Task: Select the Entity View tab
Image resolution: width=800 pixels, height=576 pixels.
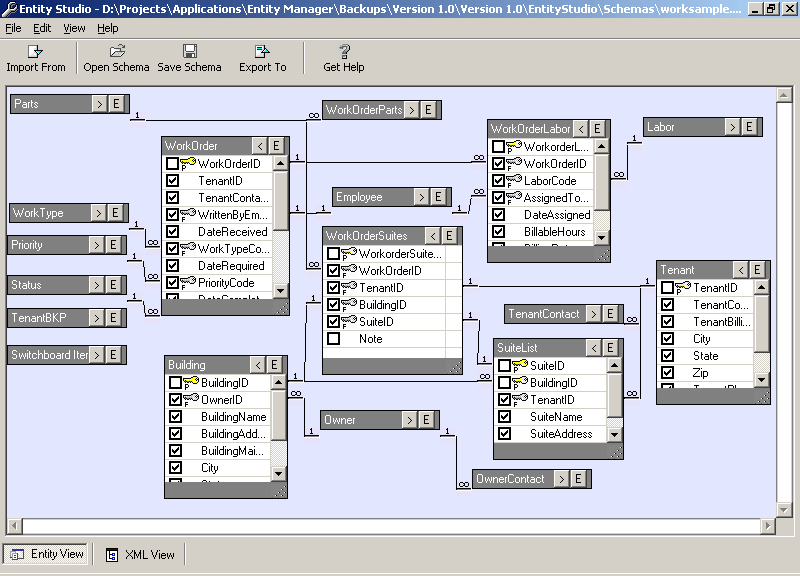Action: 47,554
